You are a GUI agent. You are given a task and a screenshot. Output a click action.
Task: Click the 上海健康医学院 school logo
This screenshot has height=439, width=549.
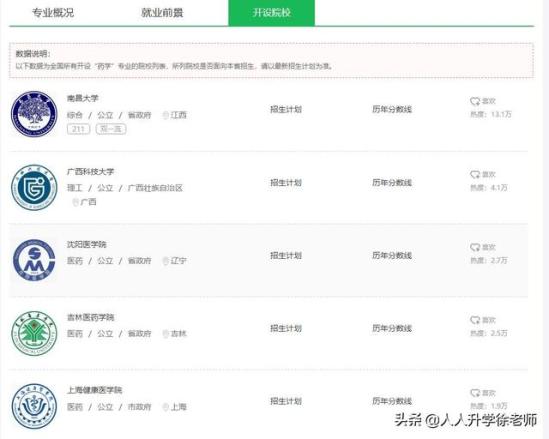tap(34, 406)
